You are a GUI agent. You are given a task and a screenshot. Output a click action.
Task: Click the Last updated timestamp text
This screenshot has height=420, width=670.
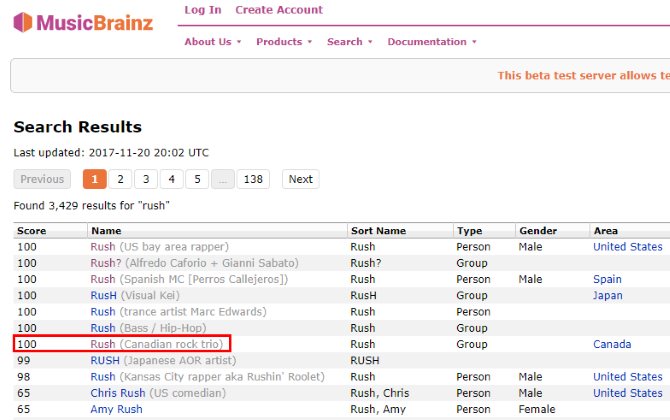tap(111, 153)
